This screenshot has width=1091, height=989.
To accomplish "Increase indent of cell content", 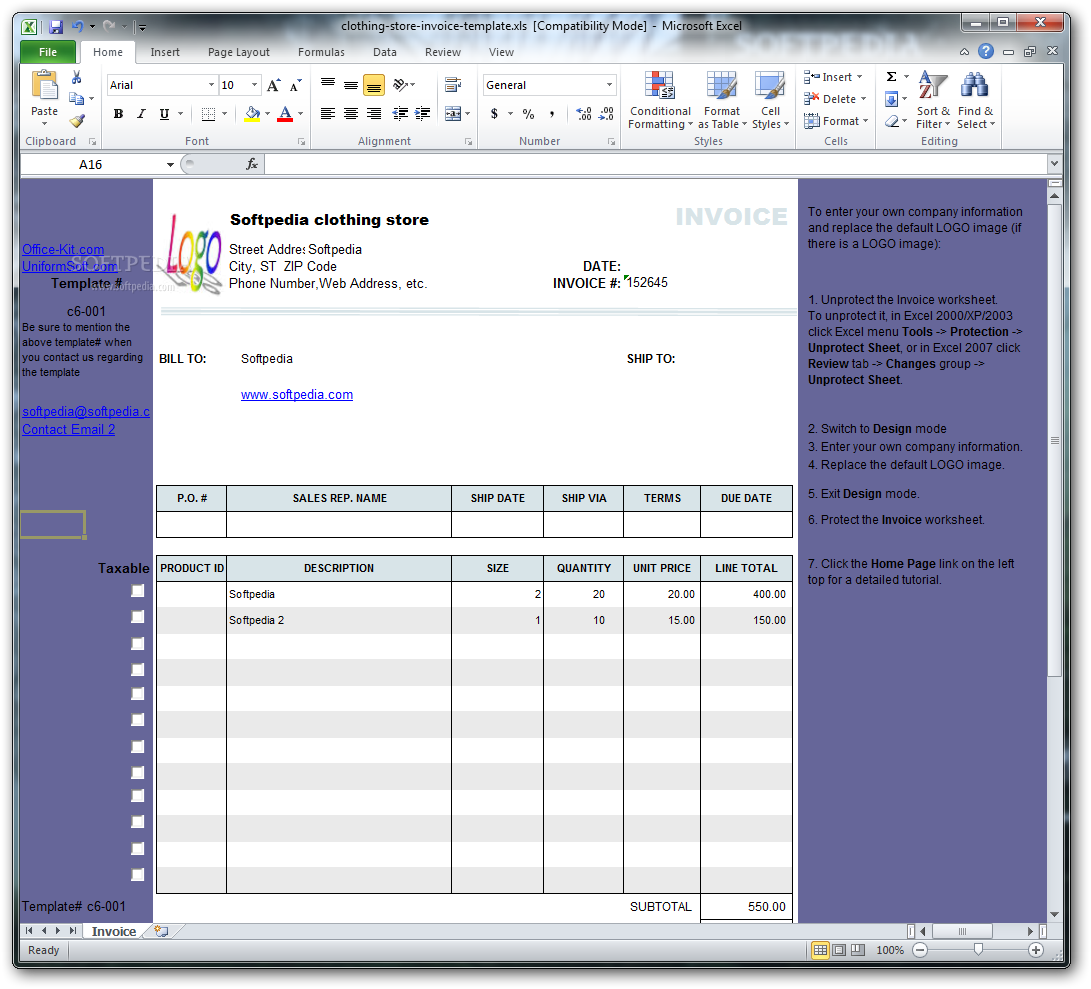I will coord(422,113).
